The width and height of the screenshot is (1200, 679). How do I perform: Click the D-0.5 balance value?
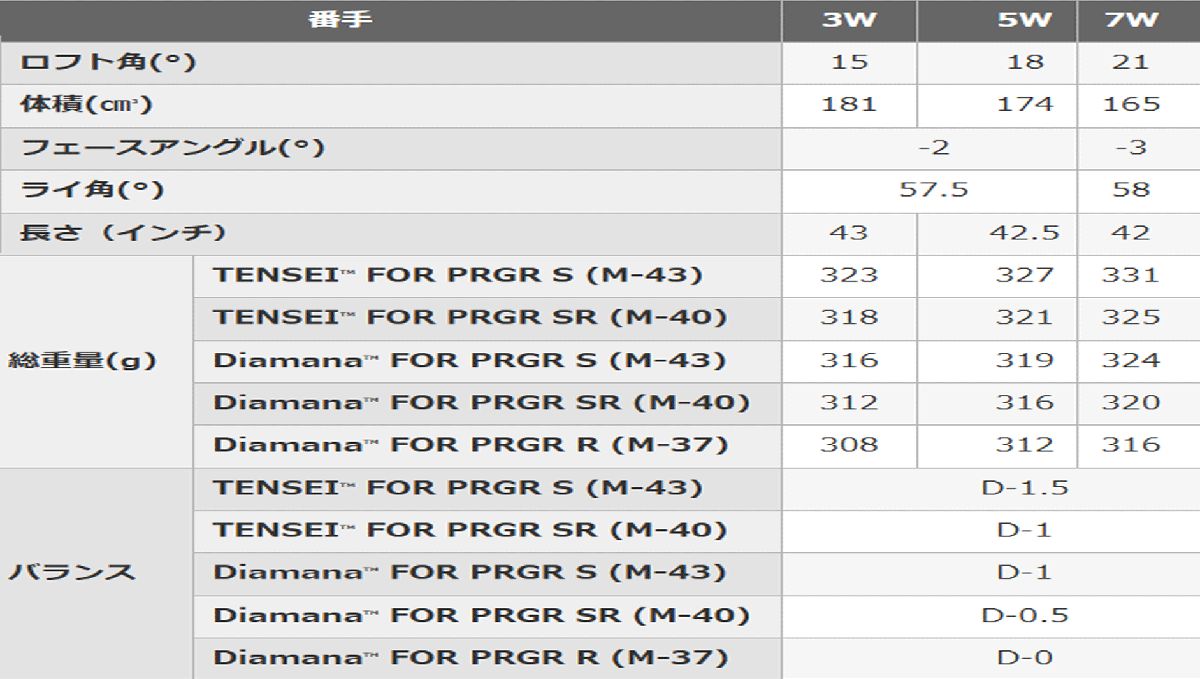pyautogui.click(x=1024, y=615)
